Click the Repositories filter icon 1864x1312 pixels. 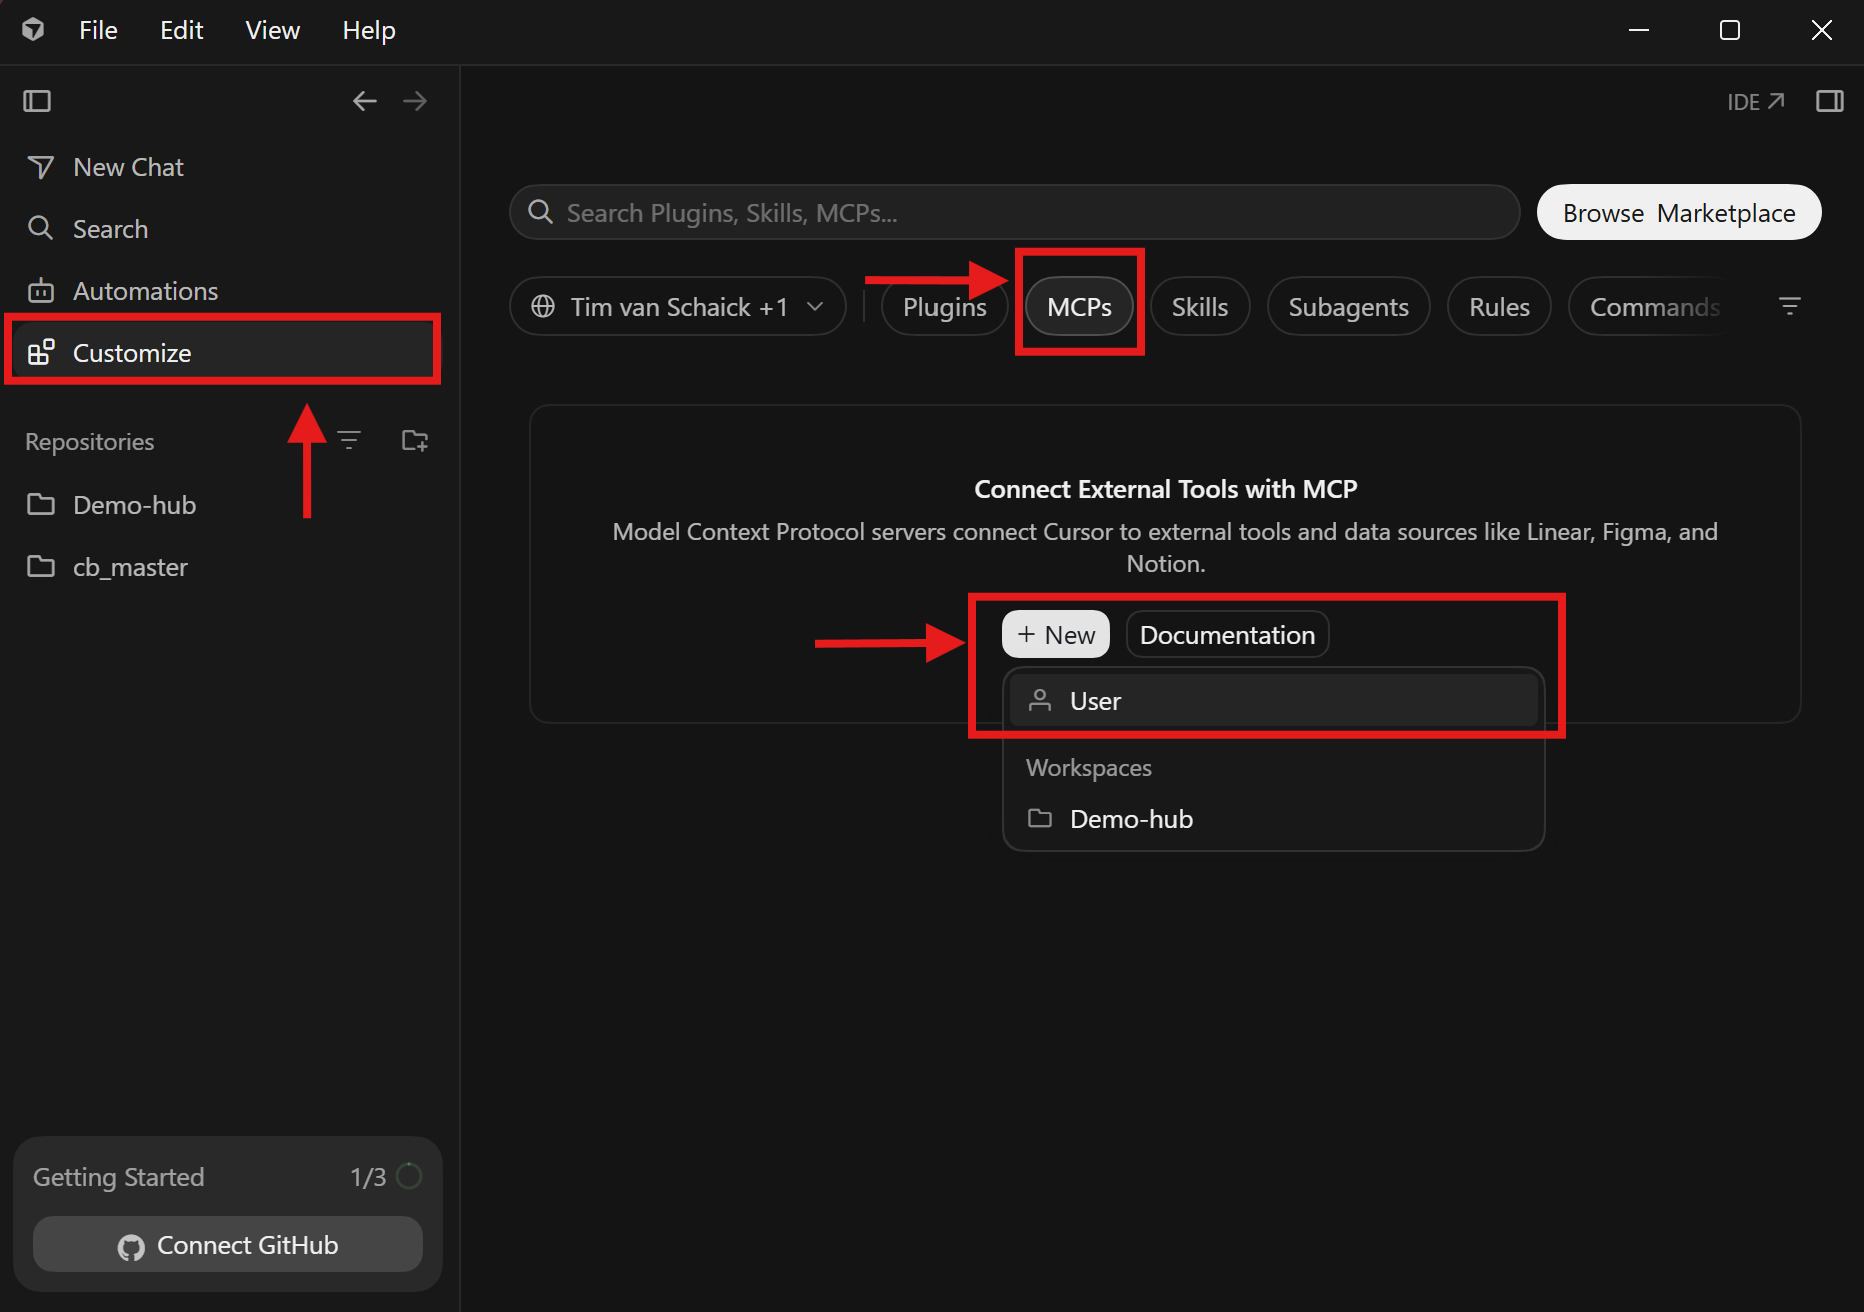coord(349,440)
